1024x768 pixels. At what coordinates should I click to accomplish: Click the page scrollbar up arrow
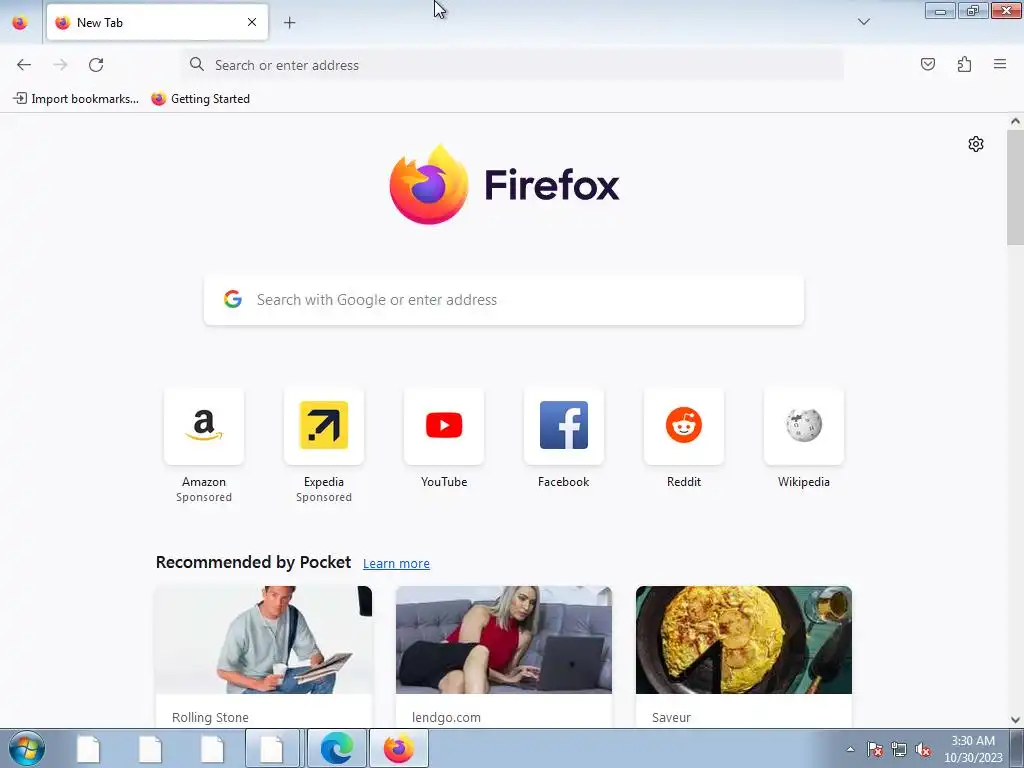(1015, 121)
